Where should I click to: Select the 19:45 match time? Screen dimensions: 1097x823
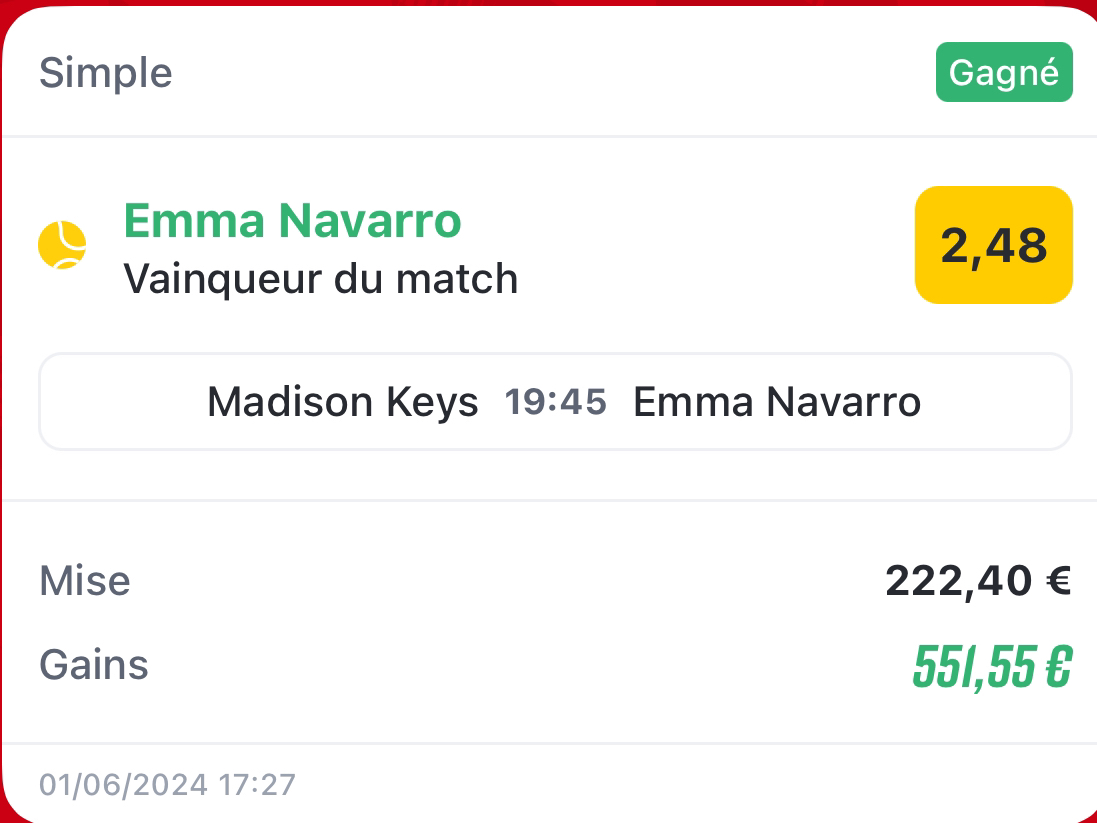pos(555,402)
